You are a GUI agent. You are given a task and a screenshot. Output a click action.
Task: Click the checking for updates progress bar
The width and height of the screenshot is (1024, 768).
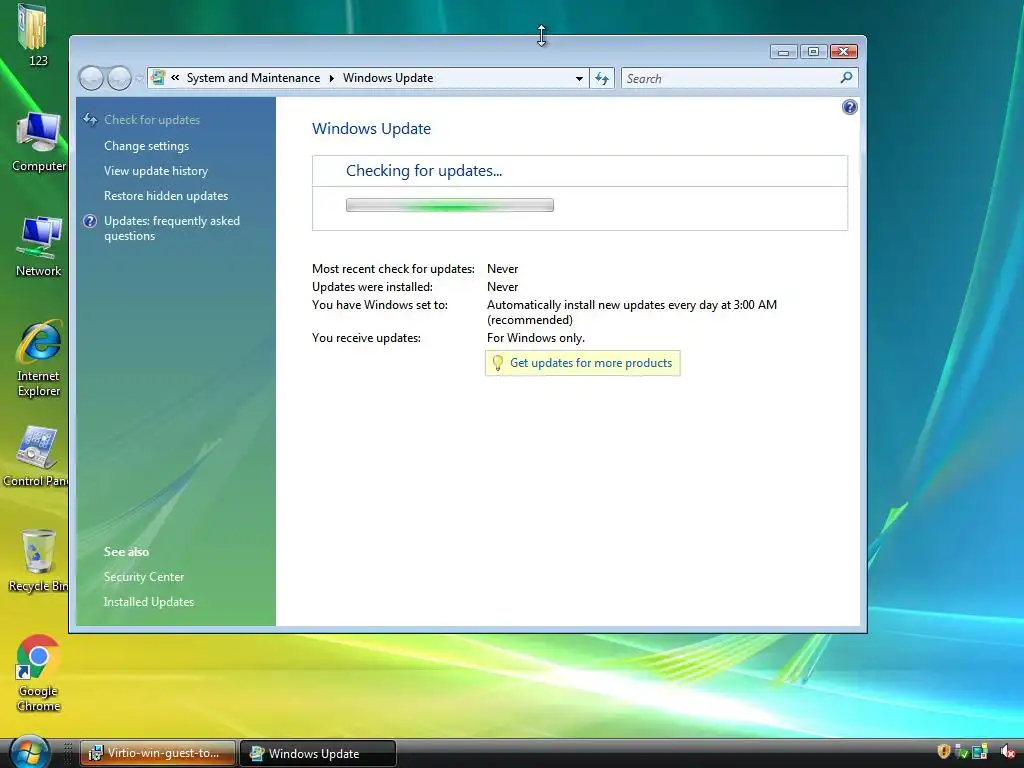point(450,205)
